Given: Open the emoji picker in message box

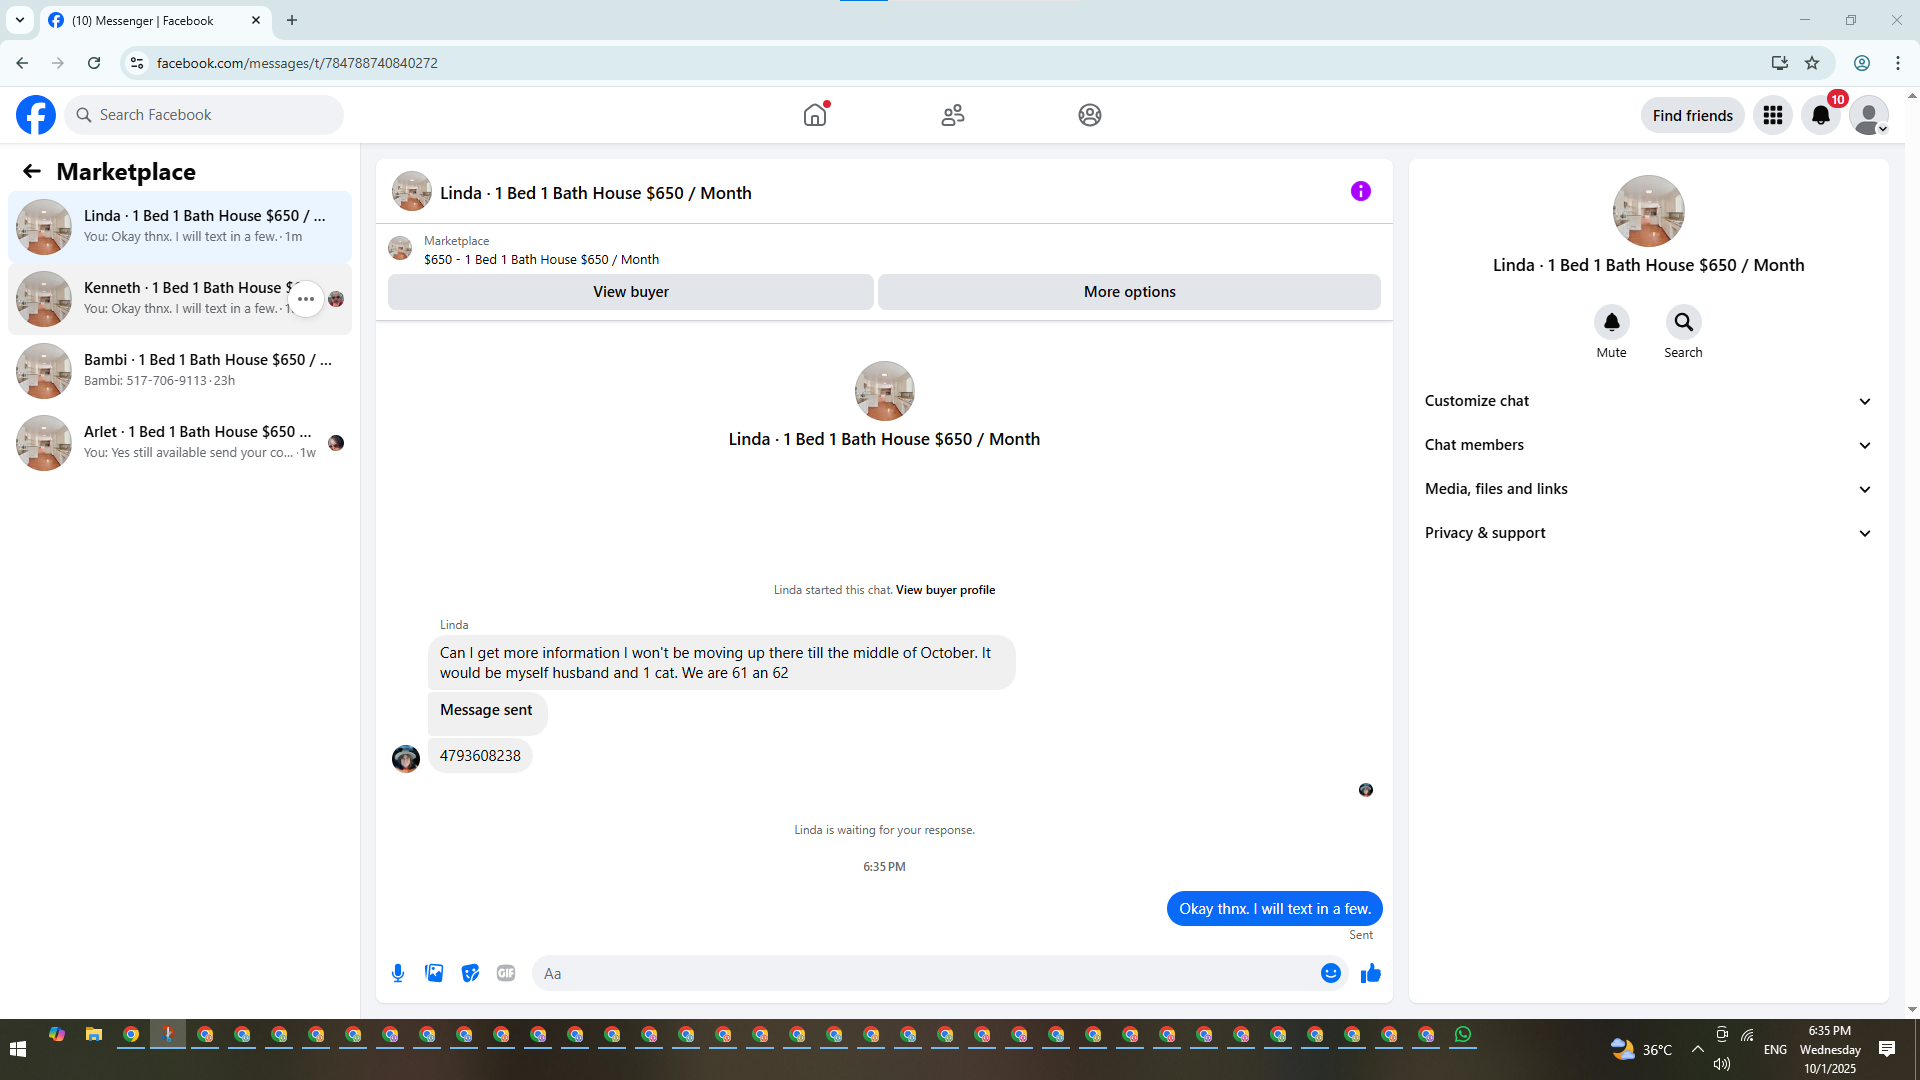Looking at the screenshot, I should point(1331,973).
